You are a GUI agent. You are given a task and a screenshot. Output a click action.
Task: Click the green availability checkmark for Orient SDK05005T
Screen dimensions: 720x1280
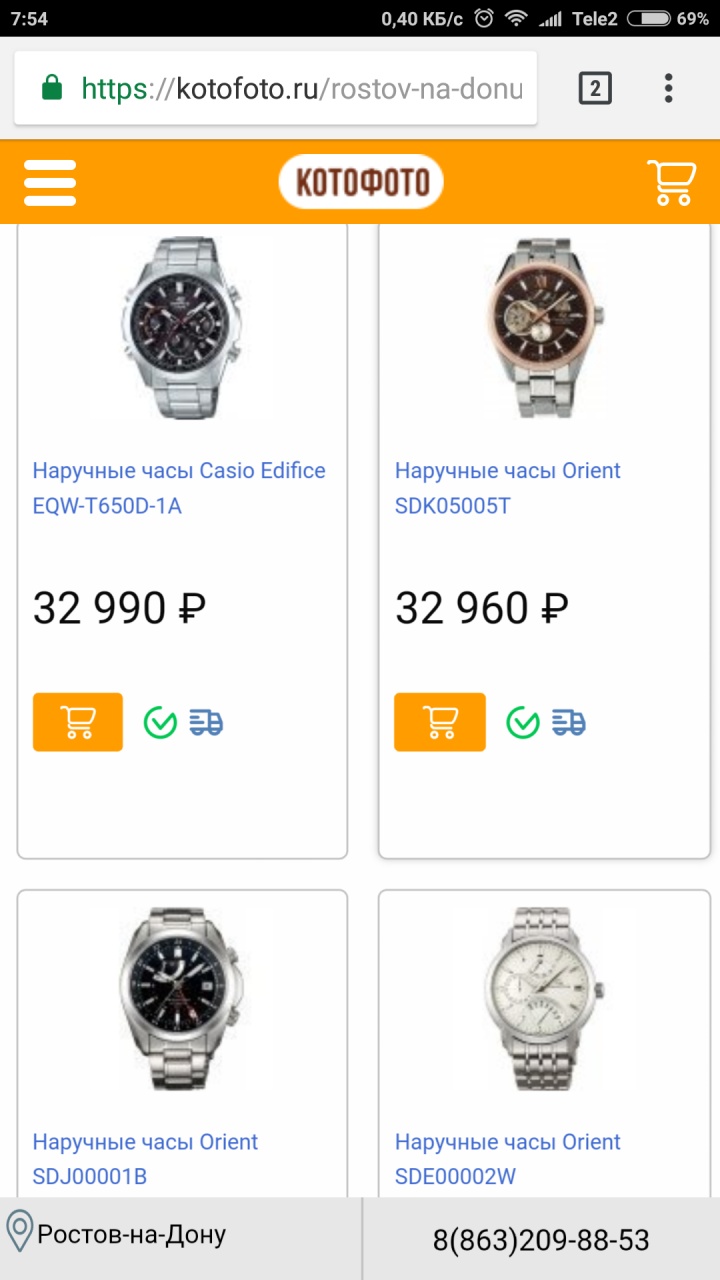tap(522, 722)
